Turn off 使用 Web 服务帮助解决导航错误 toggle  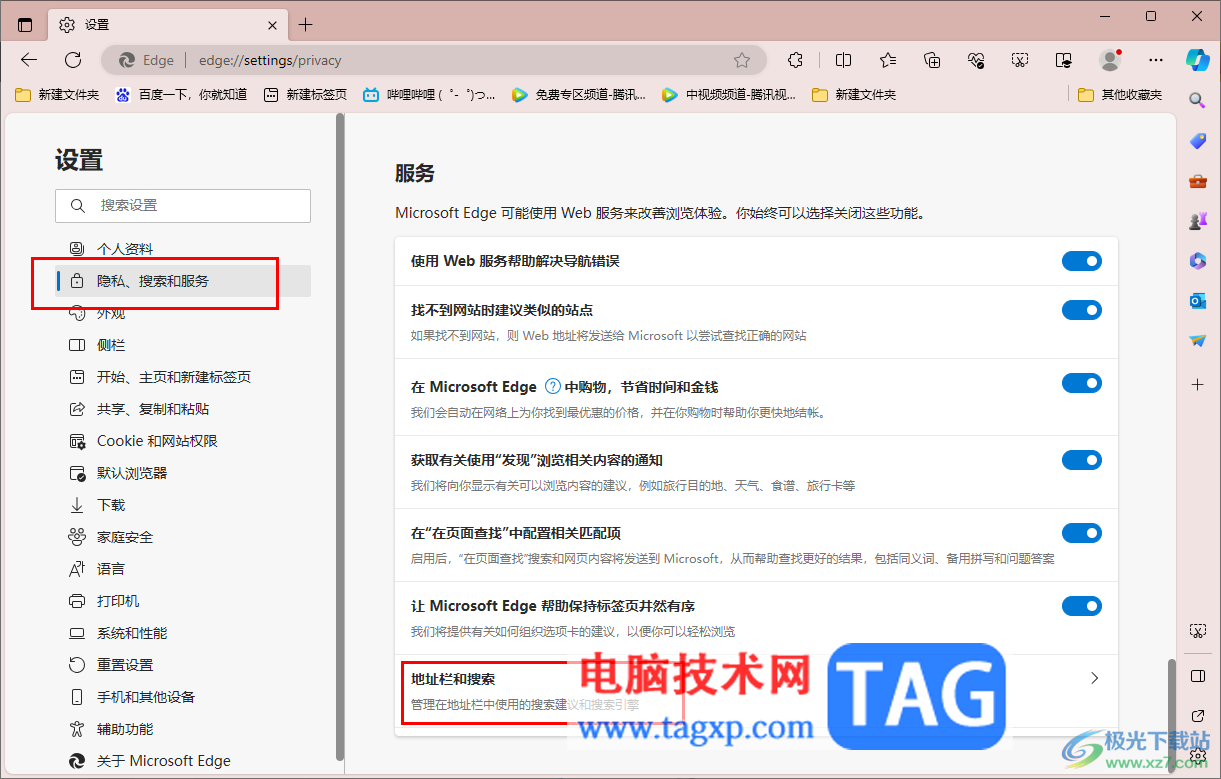click(x=1081, y=261)
